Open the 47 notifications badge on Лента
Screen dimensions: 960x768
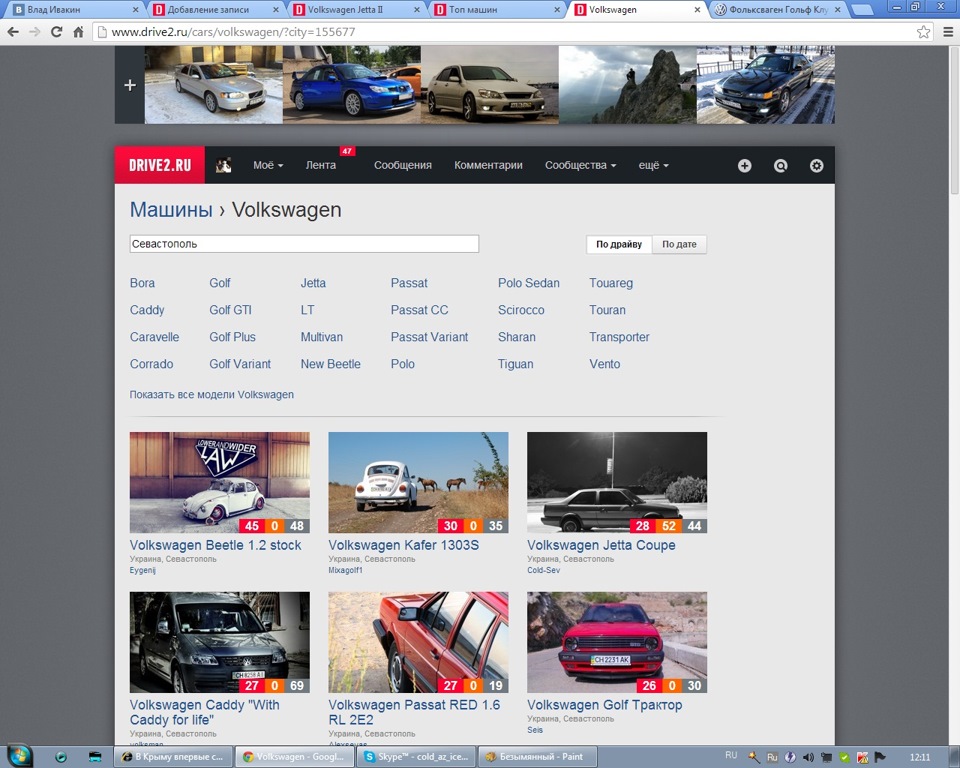tap(347, 151)
